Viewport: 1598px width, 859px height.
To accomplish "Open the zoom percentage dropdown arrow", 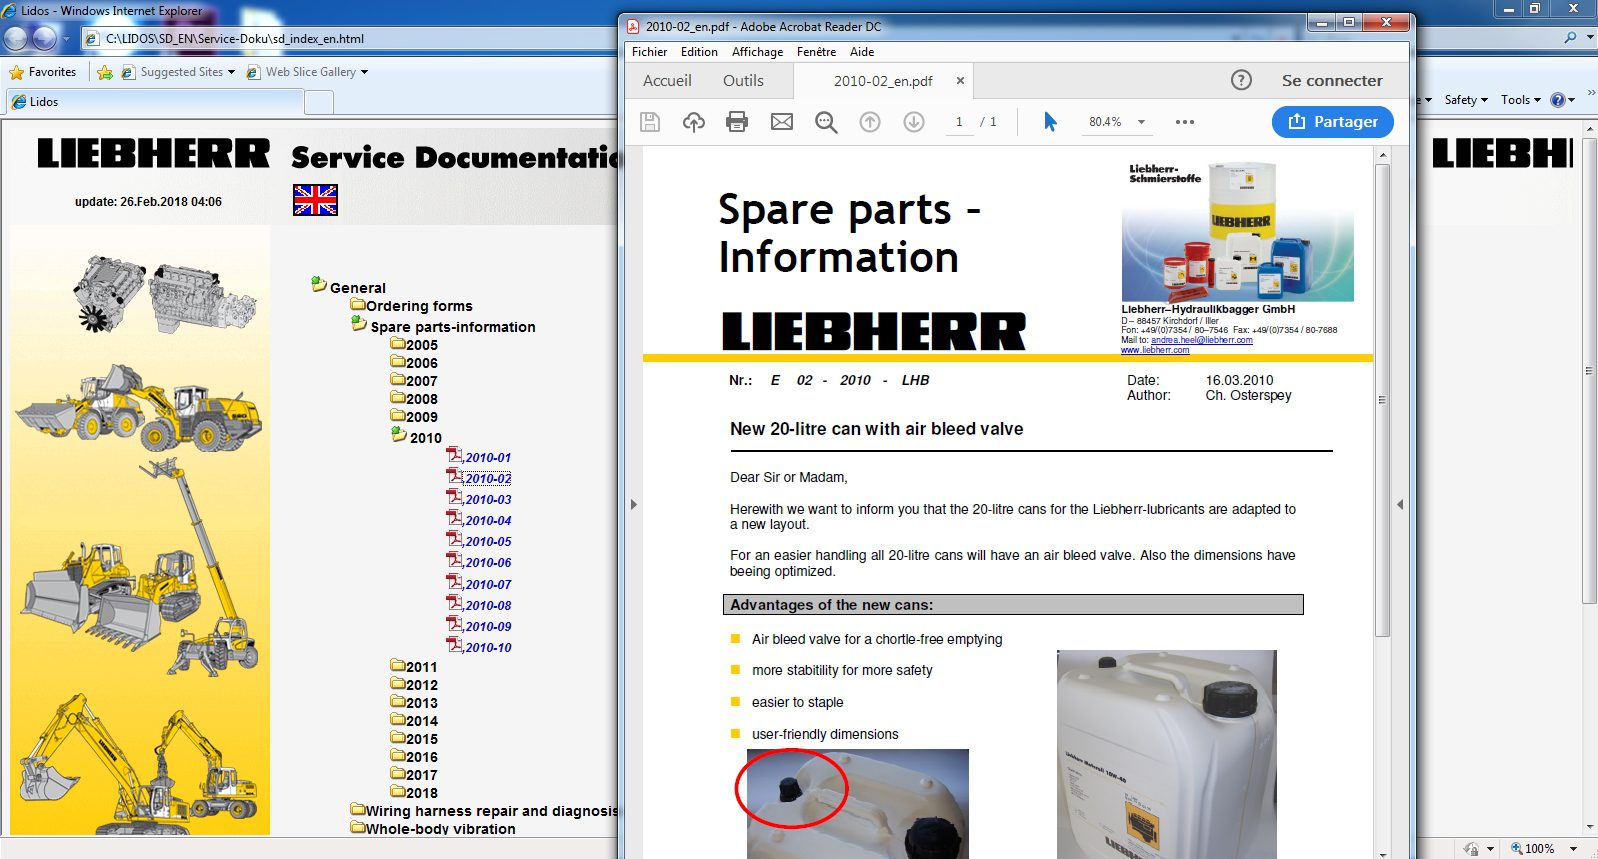I will (1141, 122).
